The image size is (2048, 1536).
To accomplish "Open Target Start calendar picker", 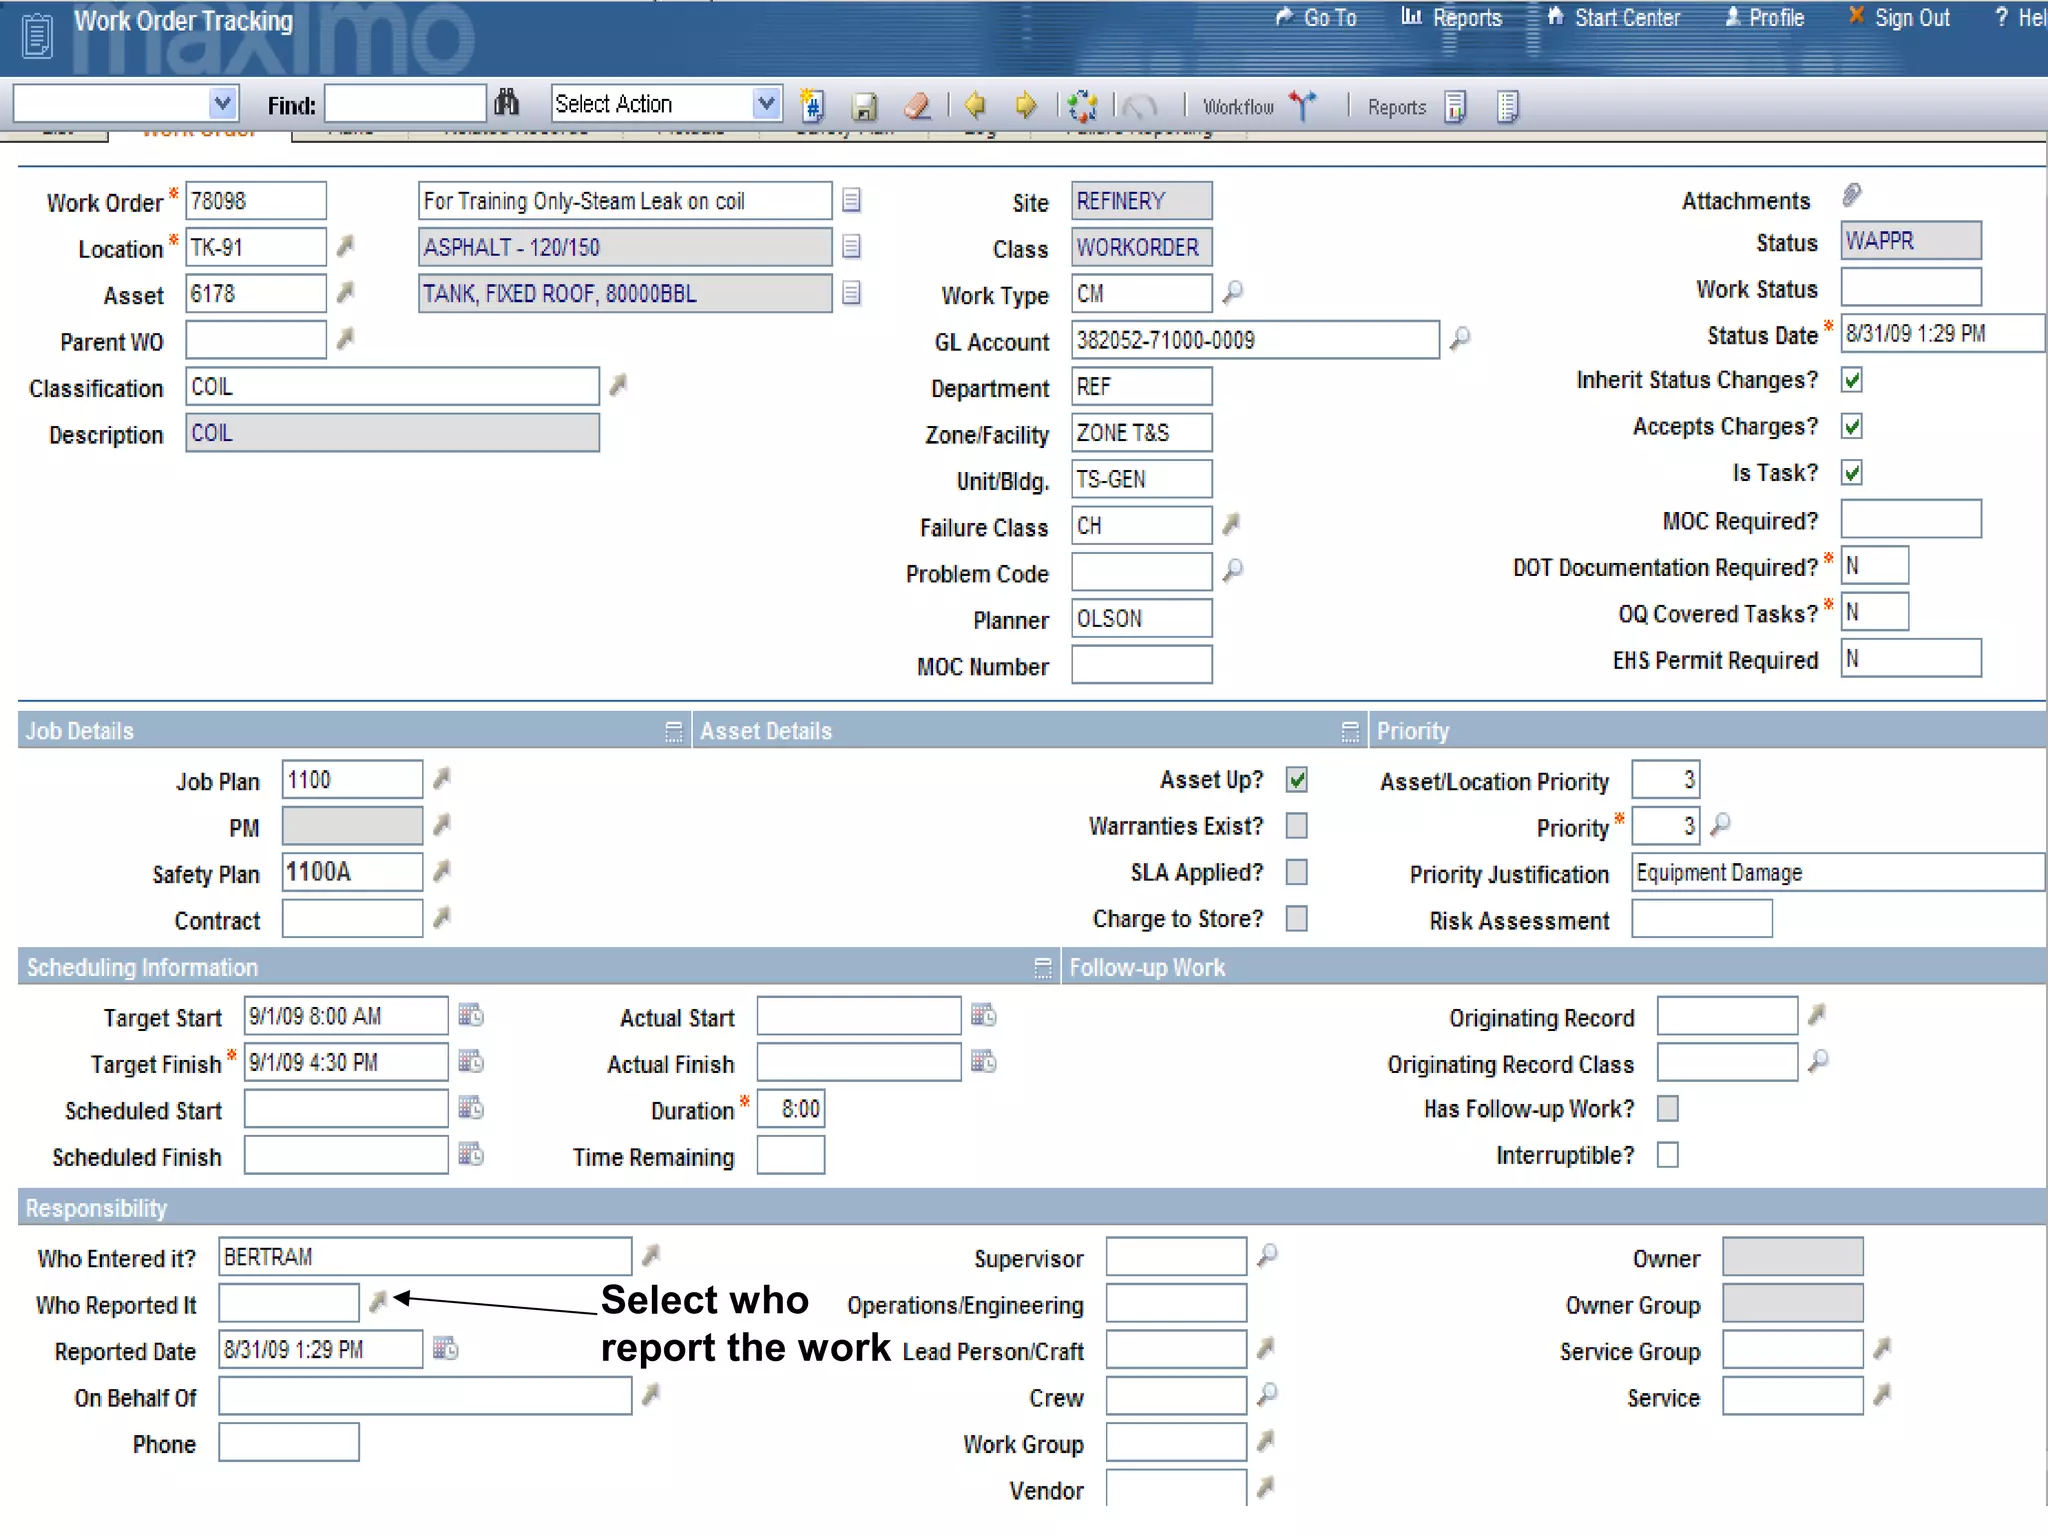I will pyautogui.click(x=471, y=1015).
